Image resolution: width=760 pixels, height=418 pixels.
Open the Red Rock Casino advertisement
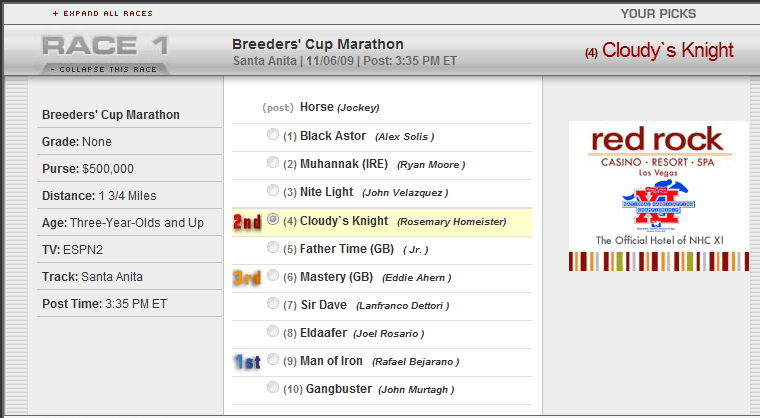(659, 196)
